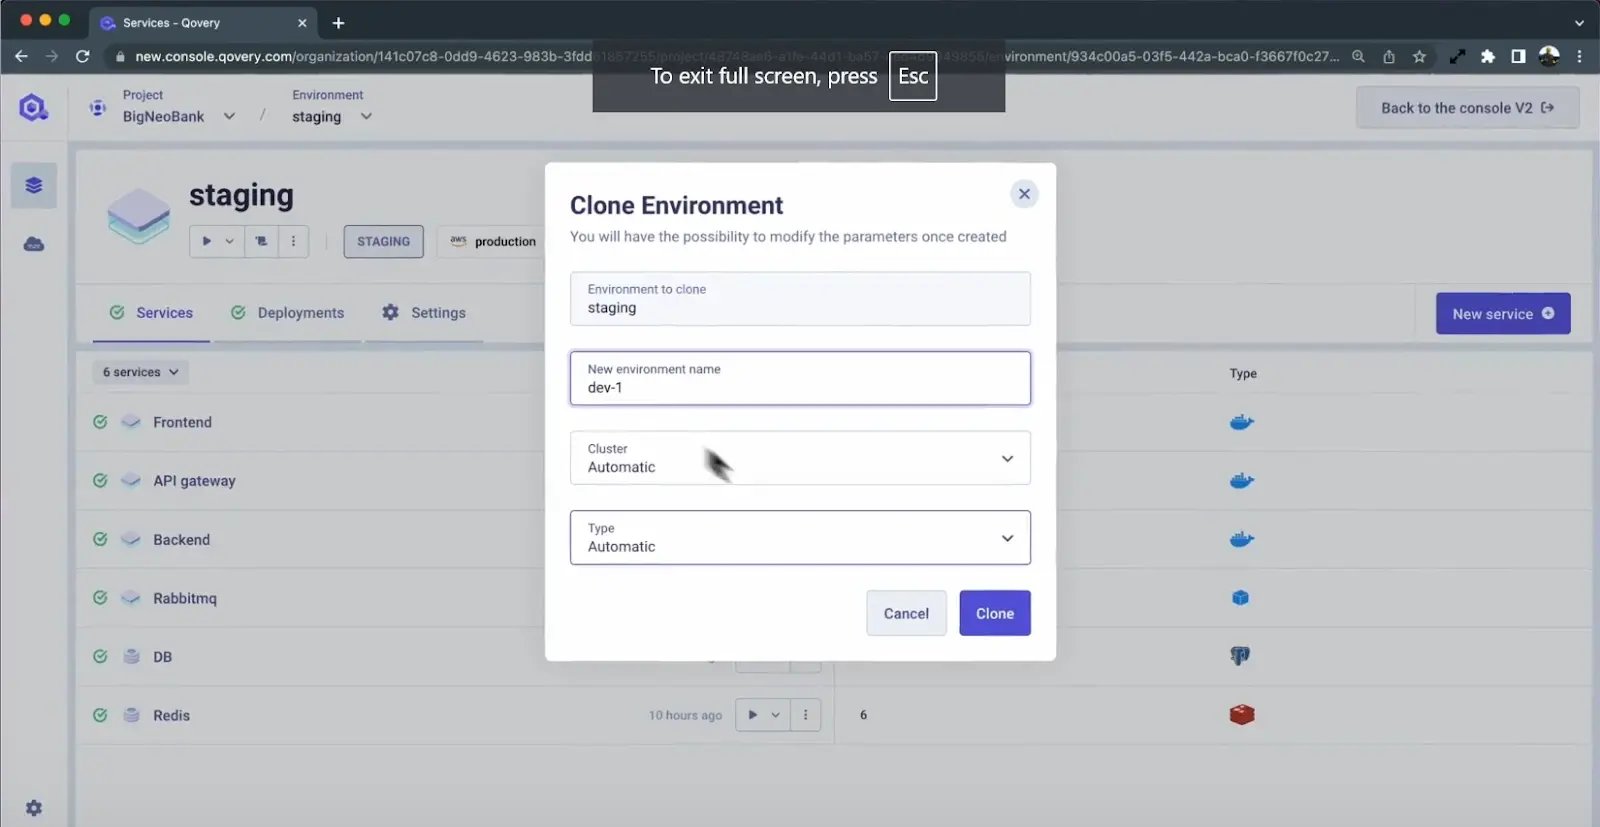This screenshot has height=827, width=1600.
Task: Open the environments layers sidebar icon
Action: [34, 185]
